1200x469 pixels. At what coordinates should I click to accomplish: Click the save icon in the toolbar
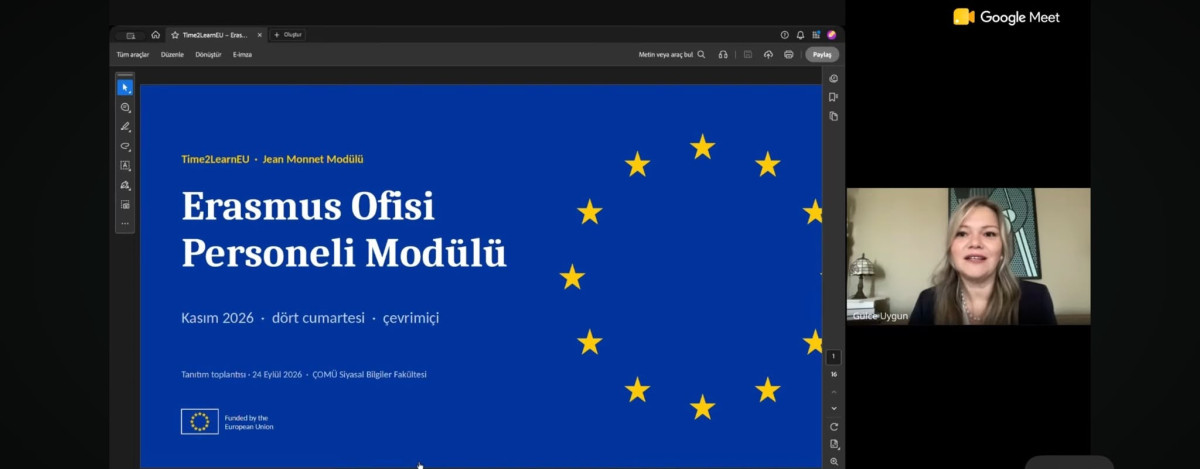(x=747, y=55)
